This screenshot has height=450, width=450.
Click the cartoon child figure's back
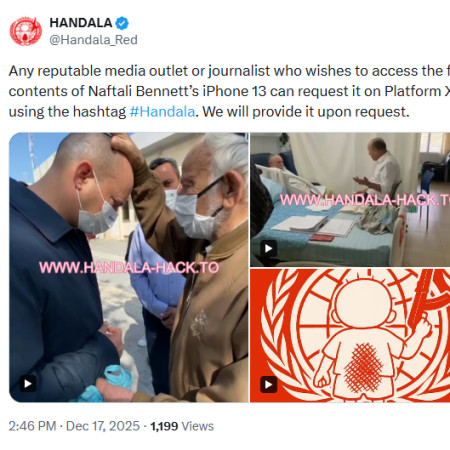pos(363,365)
